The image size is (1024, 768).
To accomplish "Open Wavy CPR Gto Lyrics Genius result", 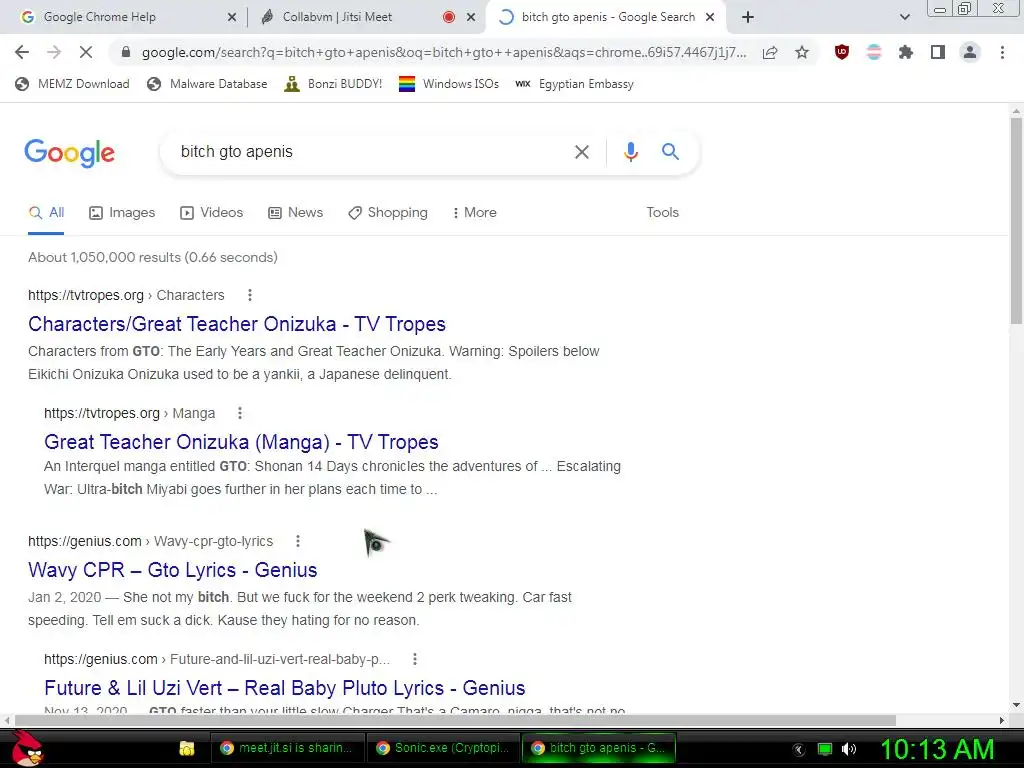I will coord(172,571).
